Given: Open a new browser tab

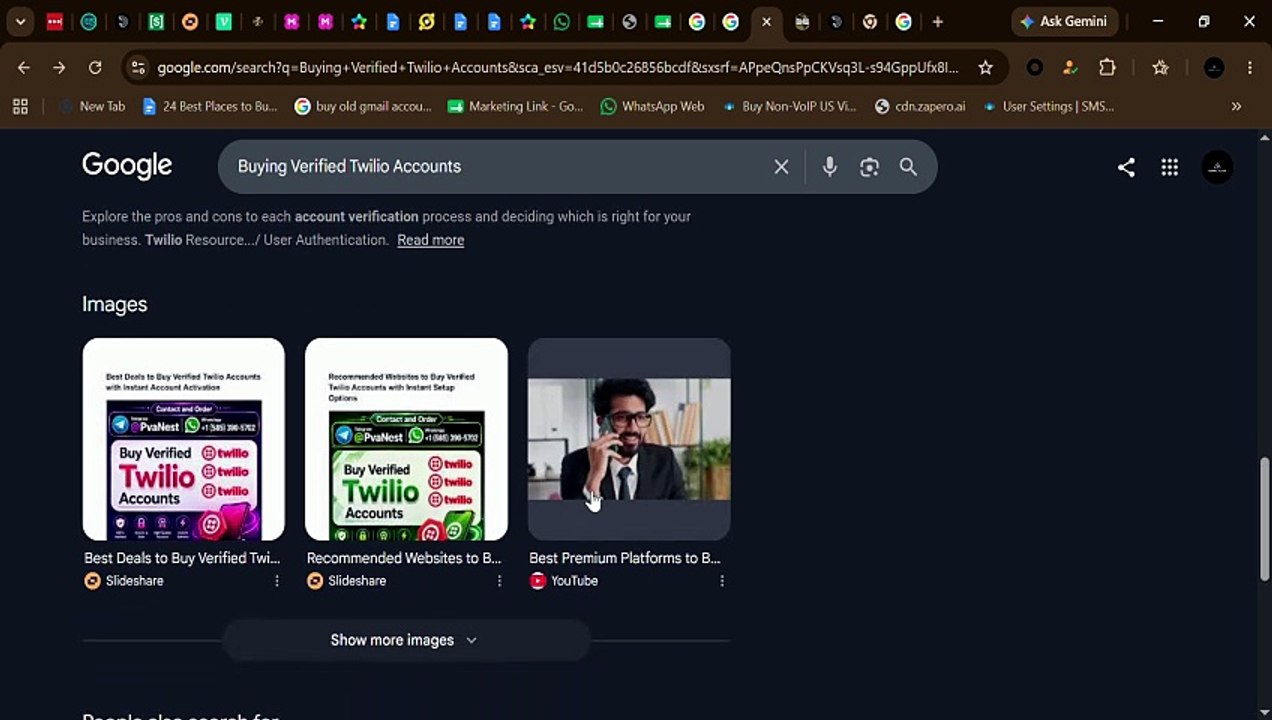Looking at the screenshot, I should click(x=937, y=22).
